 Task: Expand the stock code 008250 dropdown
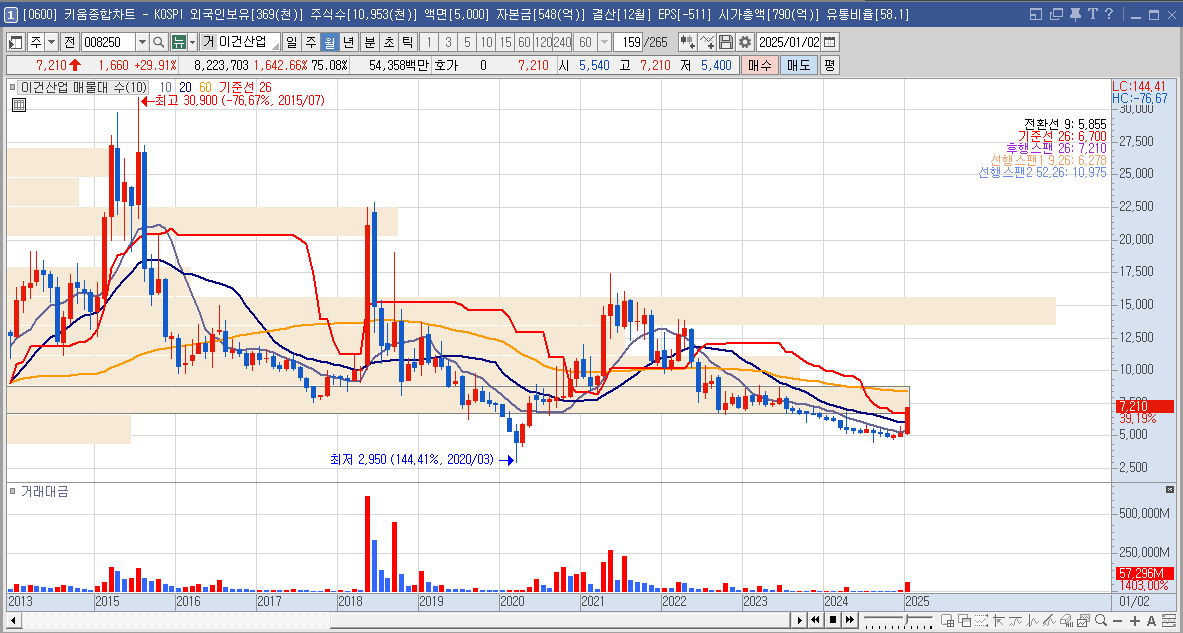click(x=142, y=42)
